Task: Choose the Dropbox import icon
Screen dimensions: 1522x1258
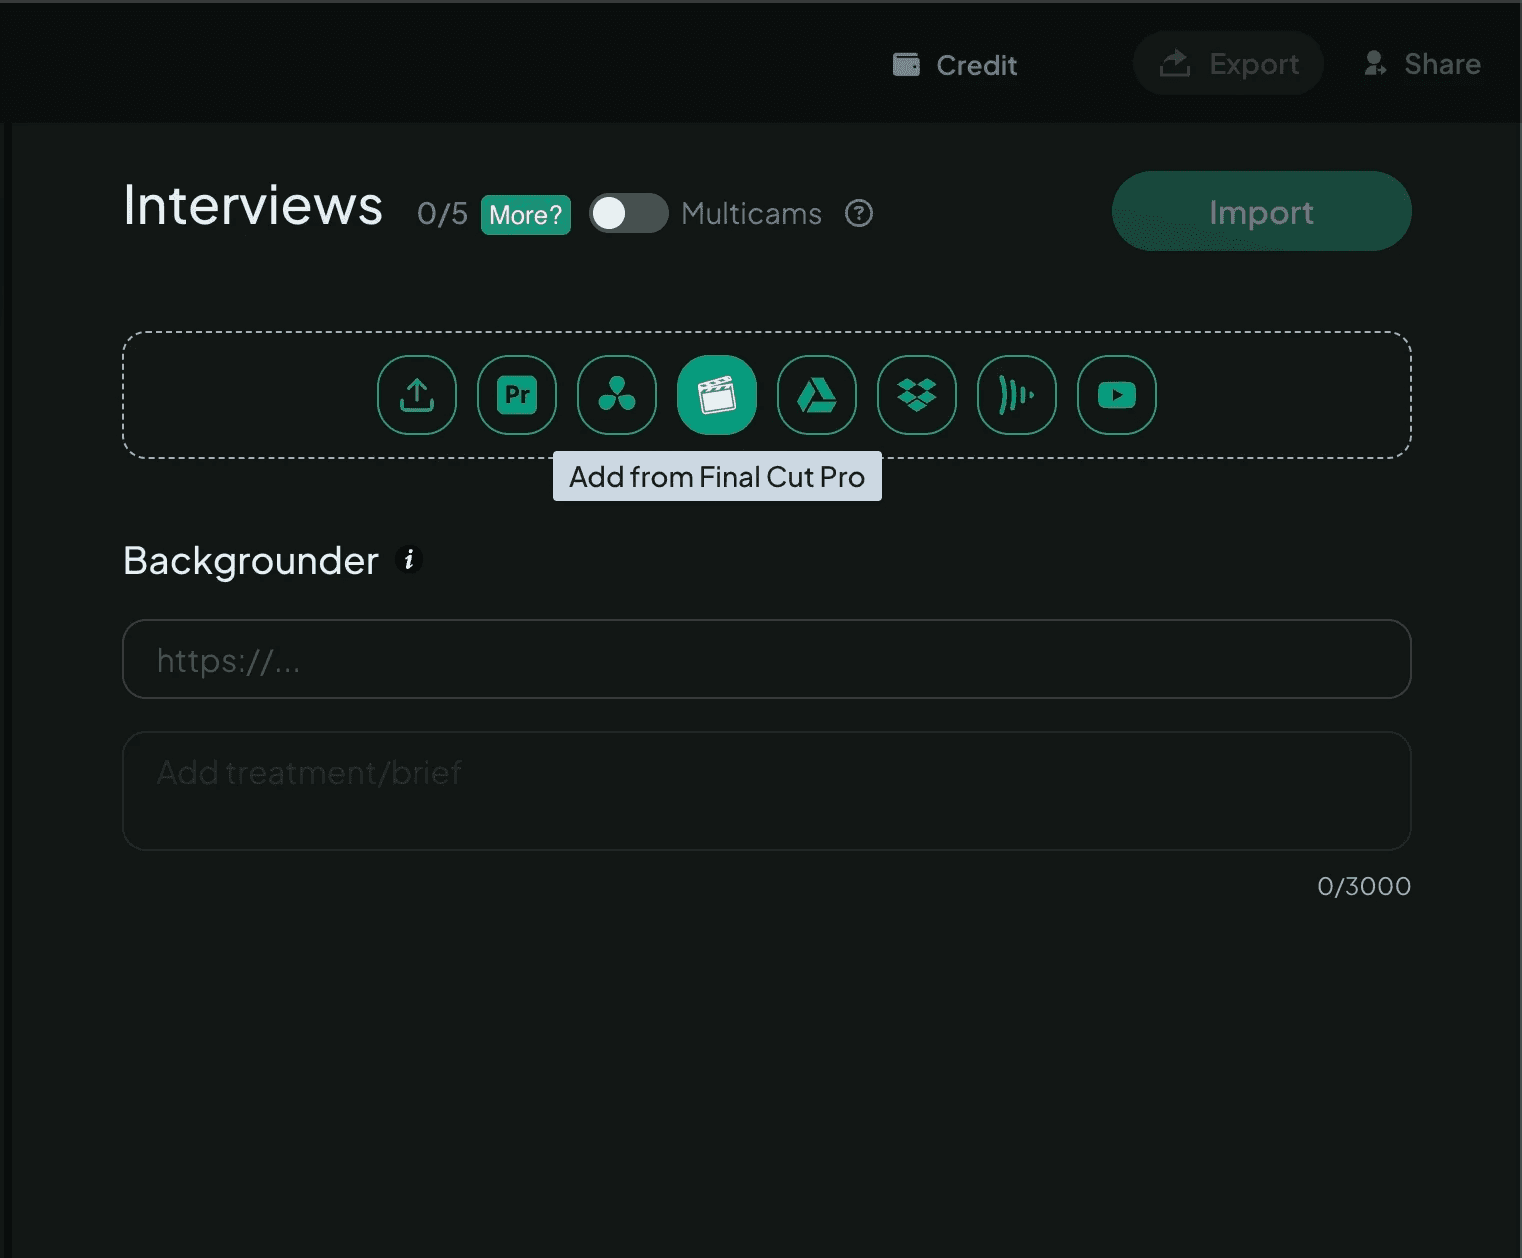Action: coord(917,395)
